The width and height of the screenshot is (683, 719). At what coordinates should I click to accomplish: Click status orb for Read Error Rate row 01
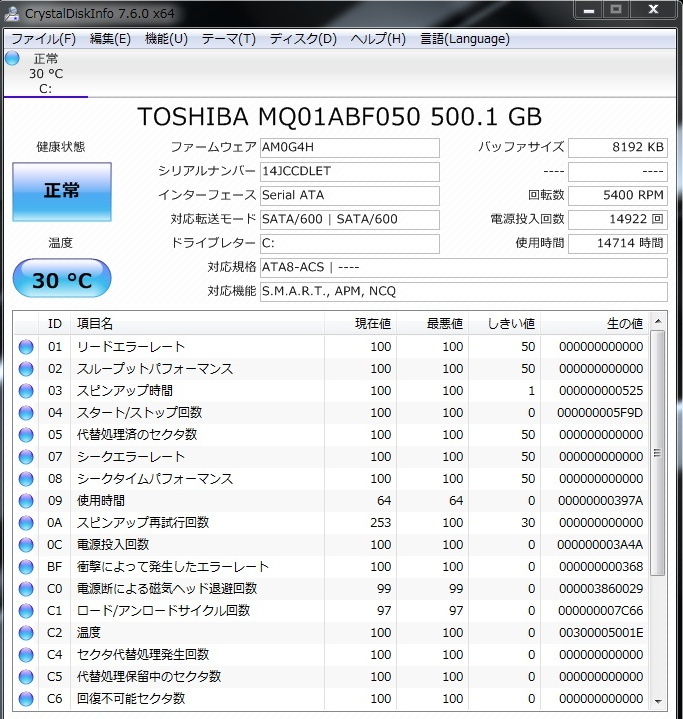point(26,347)
